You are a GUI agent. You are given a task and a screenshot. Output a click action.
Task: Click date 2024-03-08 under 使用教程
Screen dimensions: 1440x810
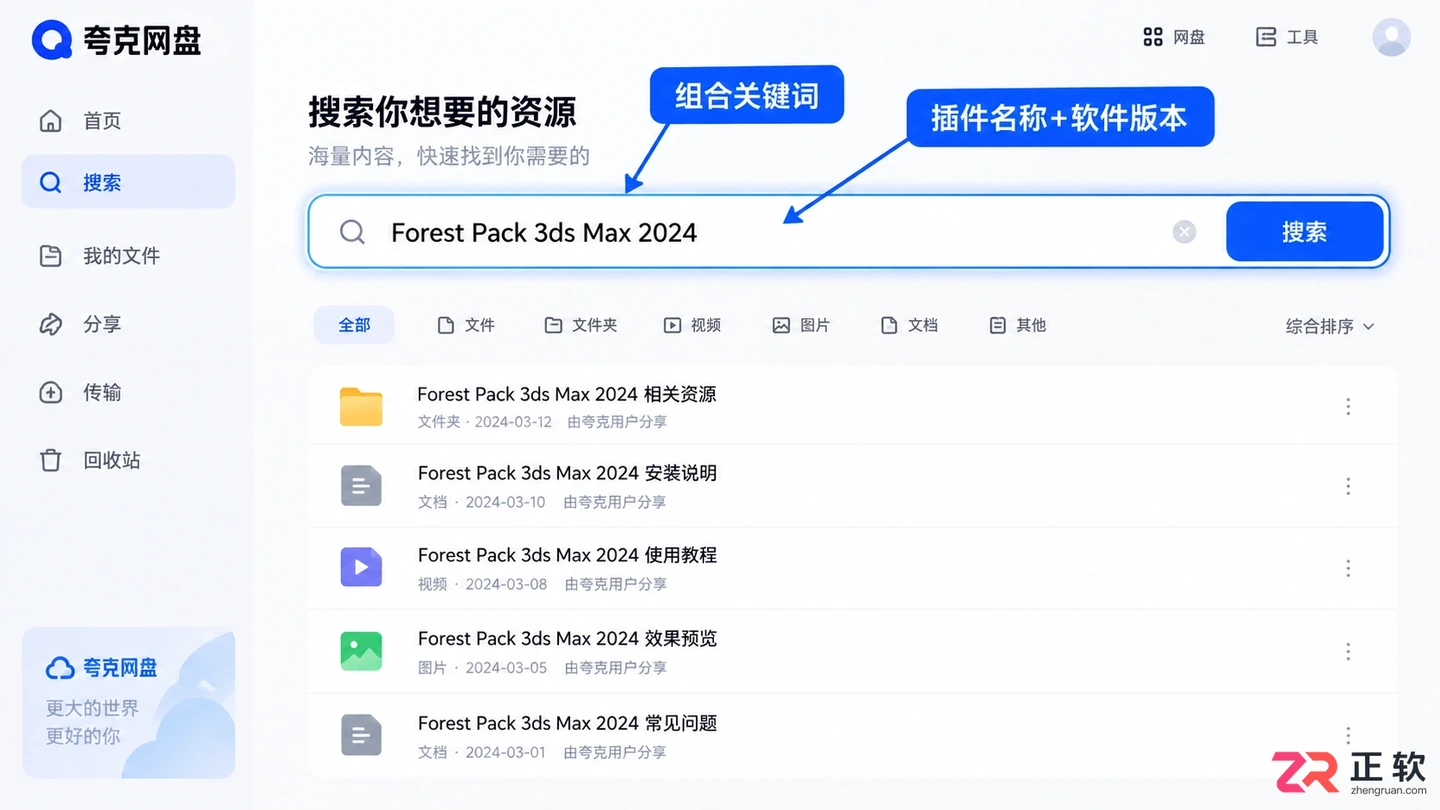[506, 584]
